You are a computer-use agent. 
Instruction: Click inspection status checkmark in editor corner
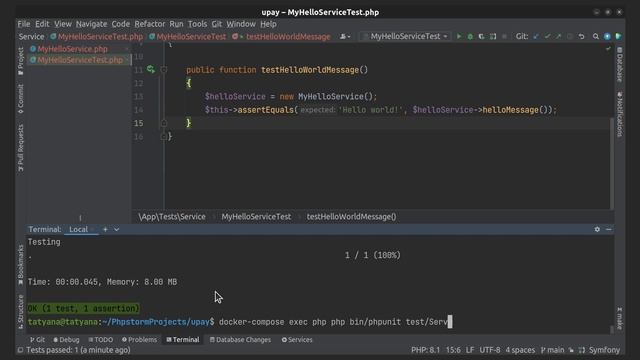pos(608,49)
